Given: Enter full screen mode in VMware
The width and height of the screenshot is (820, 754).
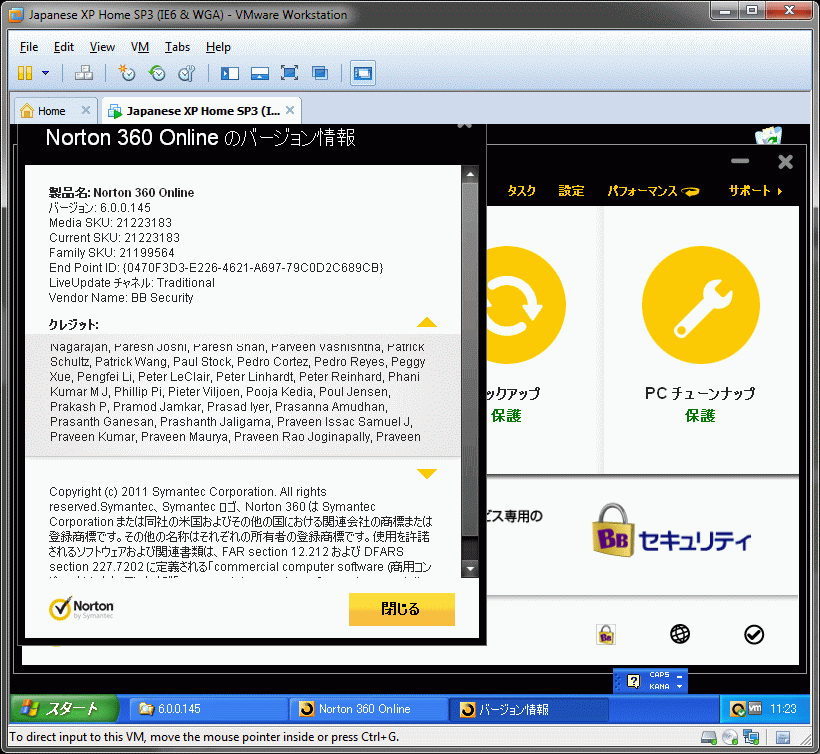Looking at the screenshot, I should tap(289, 73).
